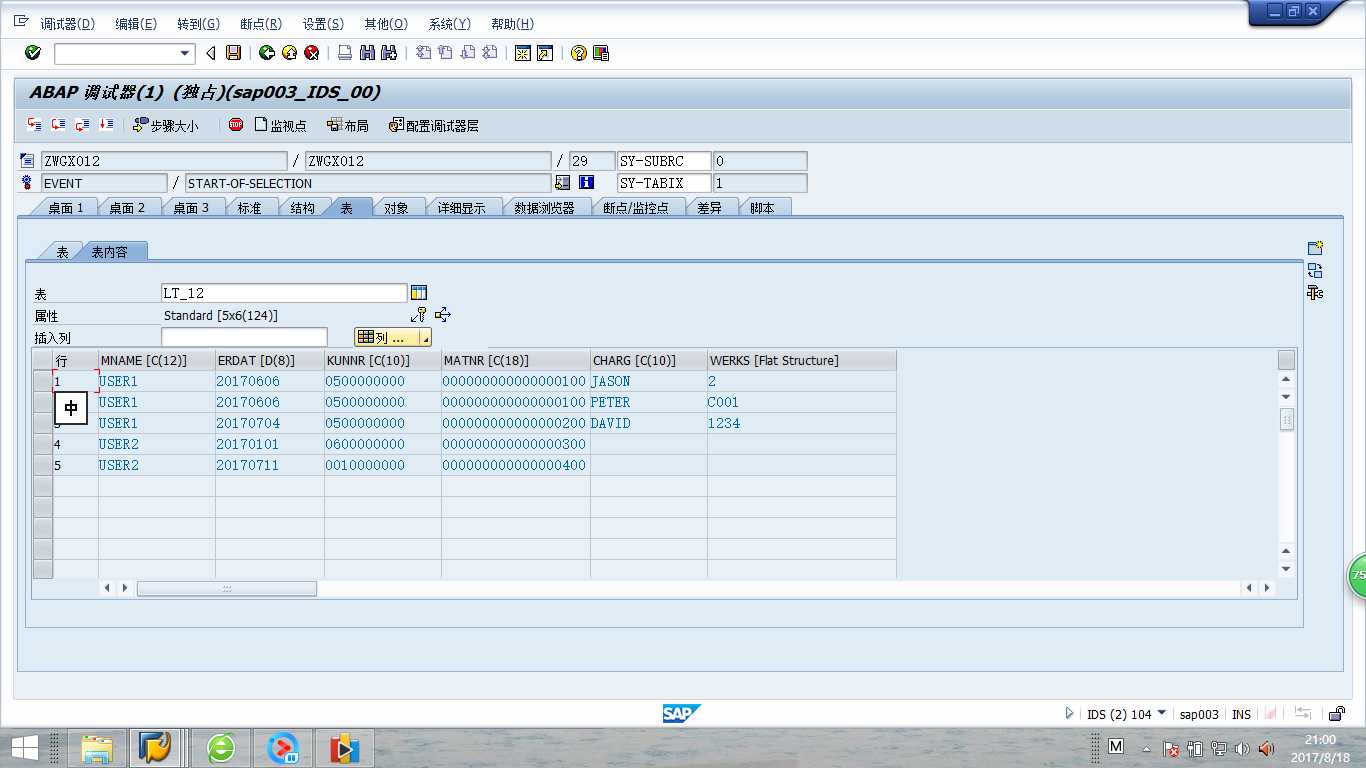This screenshot has height=768, width=1366.
Task: Click the Create new session icon
Action: tap(522, 53)
